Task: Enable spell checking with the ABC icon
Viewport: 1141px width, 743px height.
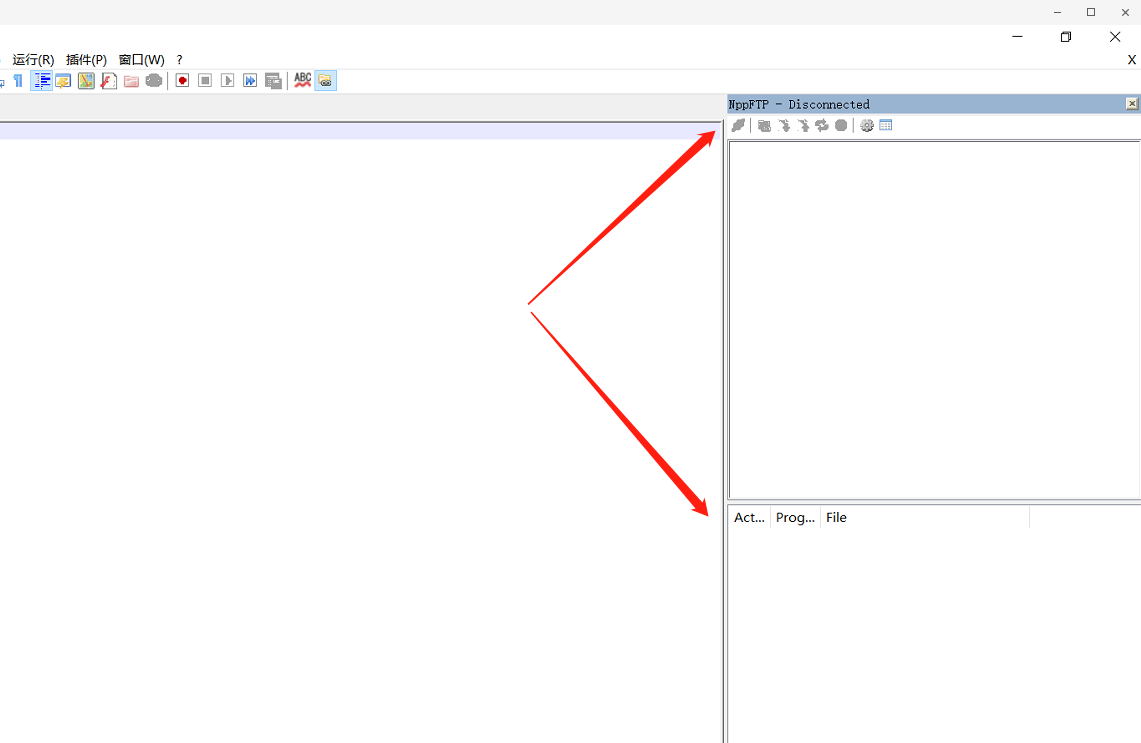Action: pyautogui.click(x=302, y=80)
